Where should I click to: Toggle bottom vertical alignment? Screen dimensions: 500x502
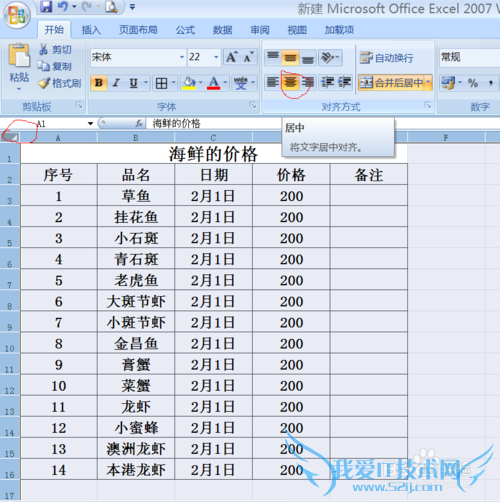[x=308, y=57]
